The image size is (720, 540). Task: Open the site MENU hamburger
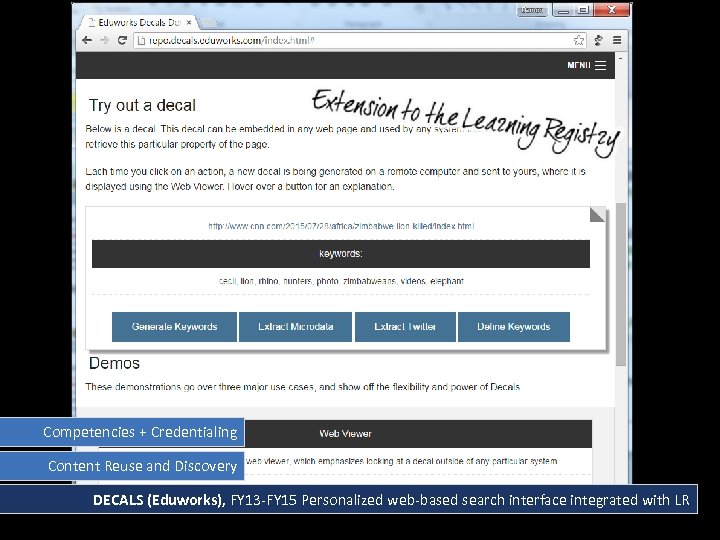(x=586, y=65)
